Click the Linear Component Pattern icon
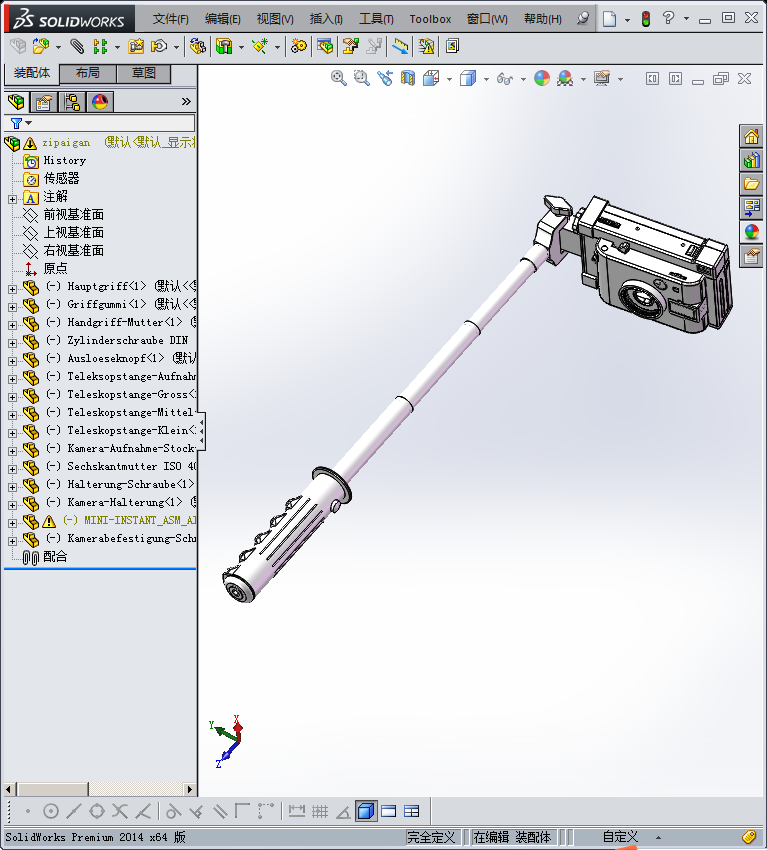This screenshot has width=767, height=850. 100,47
